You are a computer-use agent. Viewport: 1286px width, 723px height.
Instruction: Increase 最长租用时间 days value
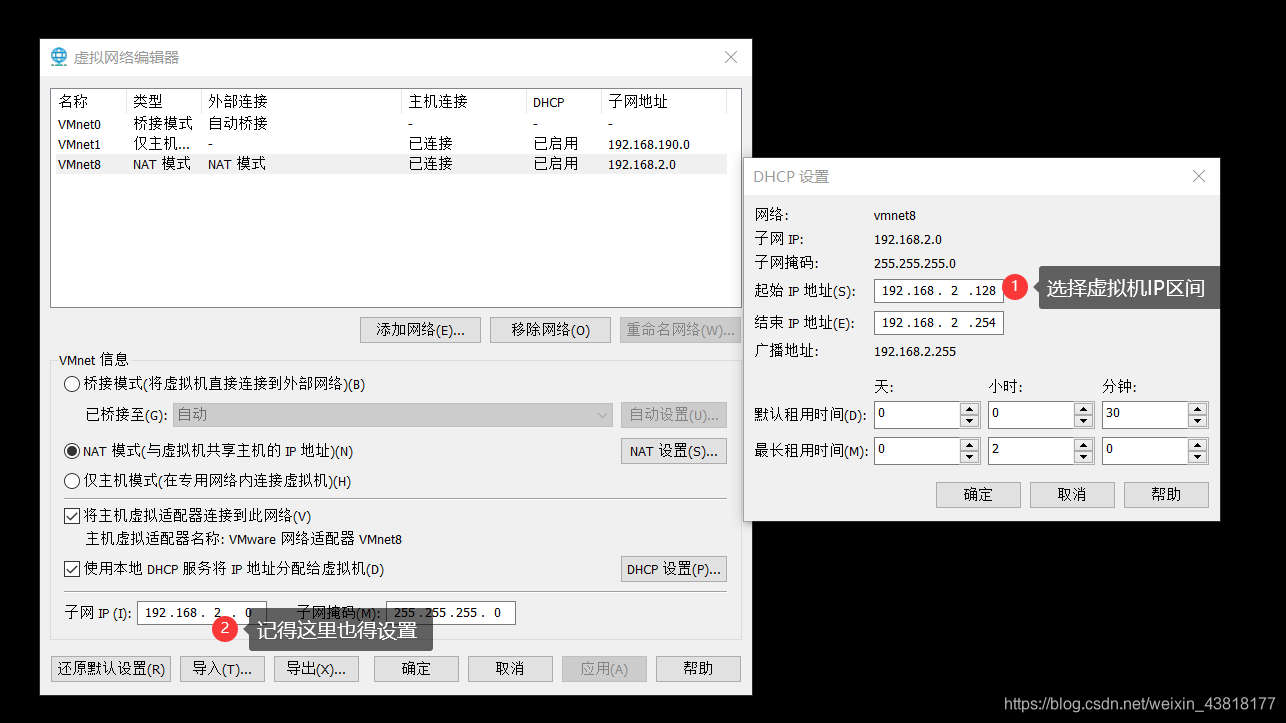969,445
